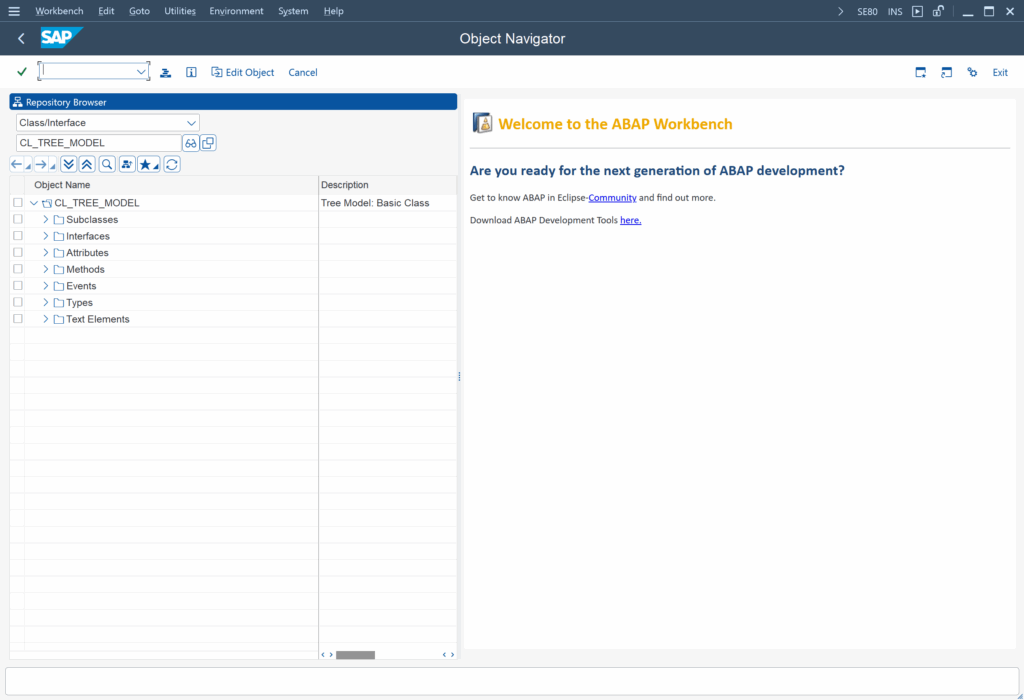Click the ABAP Workbench welcome icon
The height and width of the screenshot is (700, 1024).
(483, 123)
